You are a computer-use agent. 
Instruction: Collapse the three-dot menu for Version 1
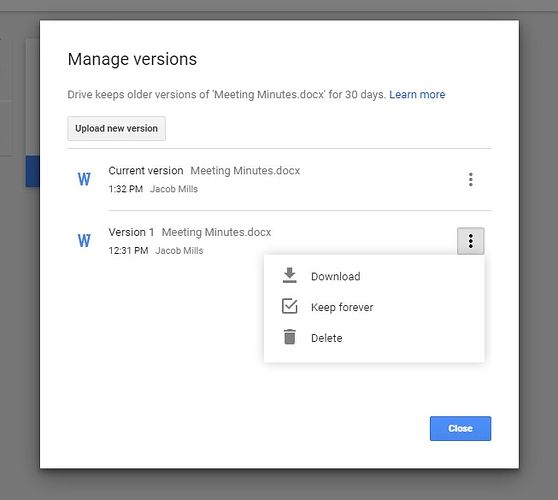(x=470, y=241)
